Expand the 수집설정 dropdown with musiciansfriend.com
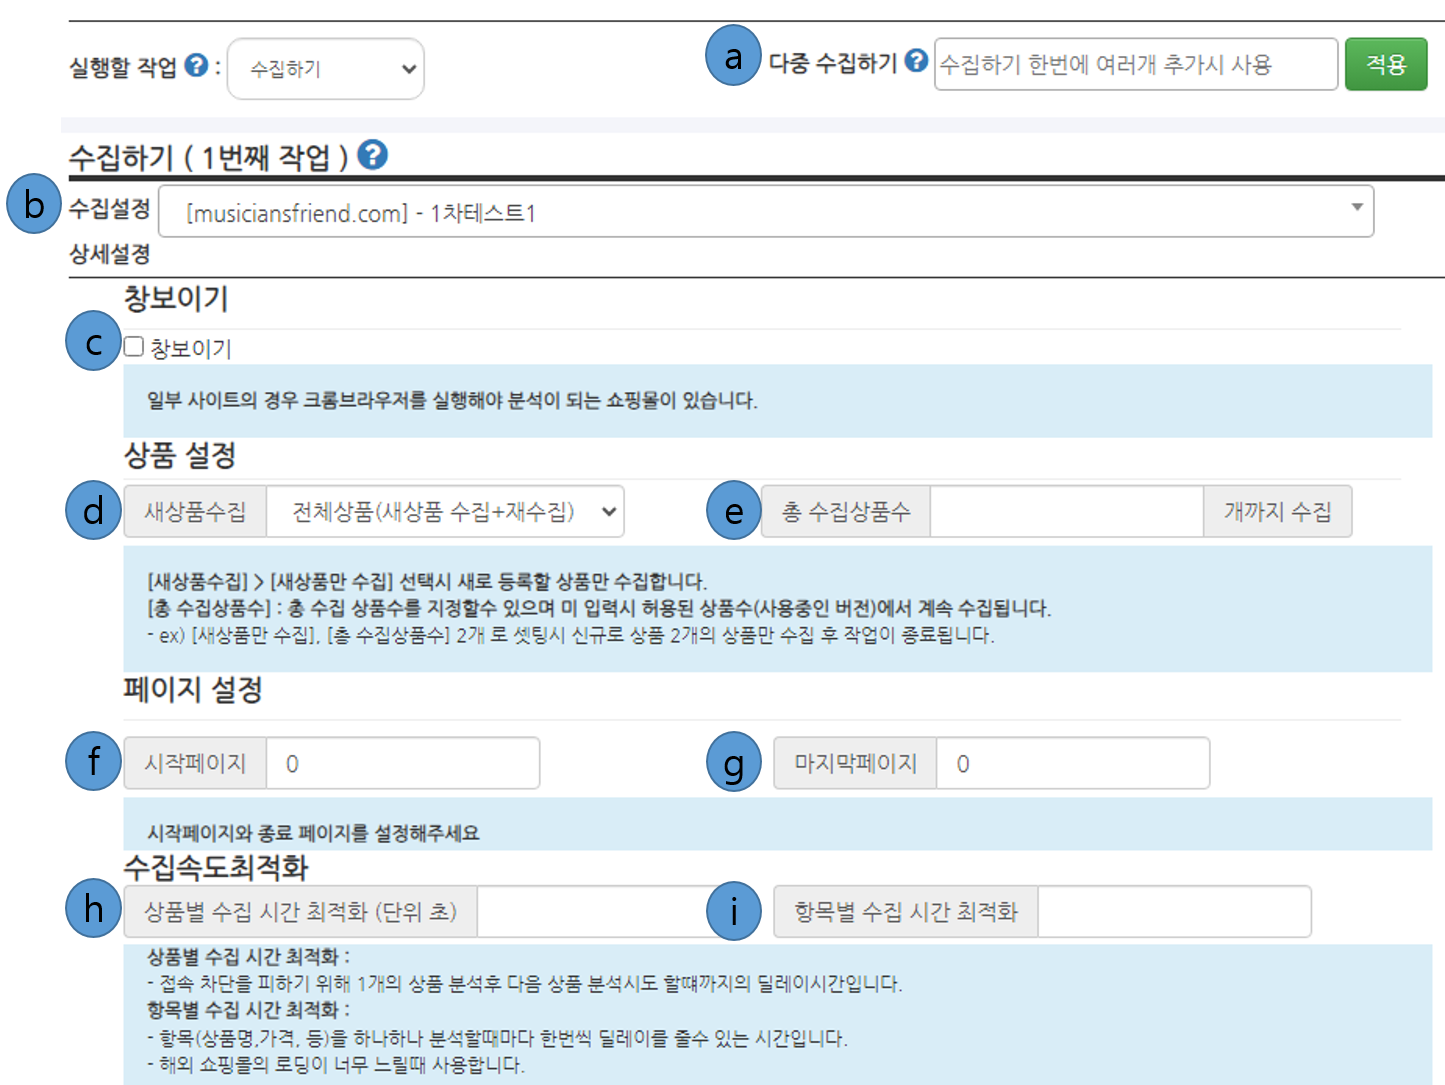 pos(766,212)
